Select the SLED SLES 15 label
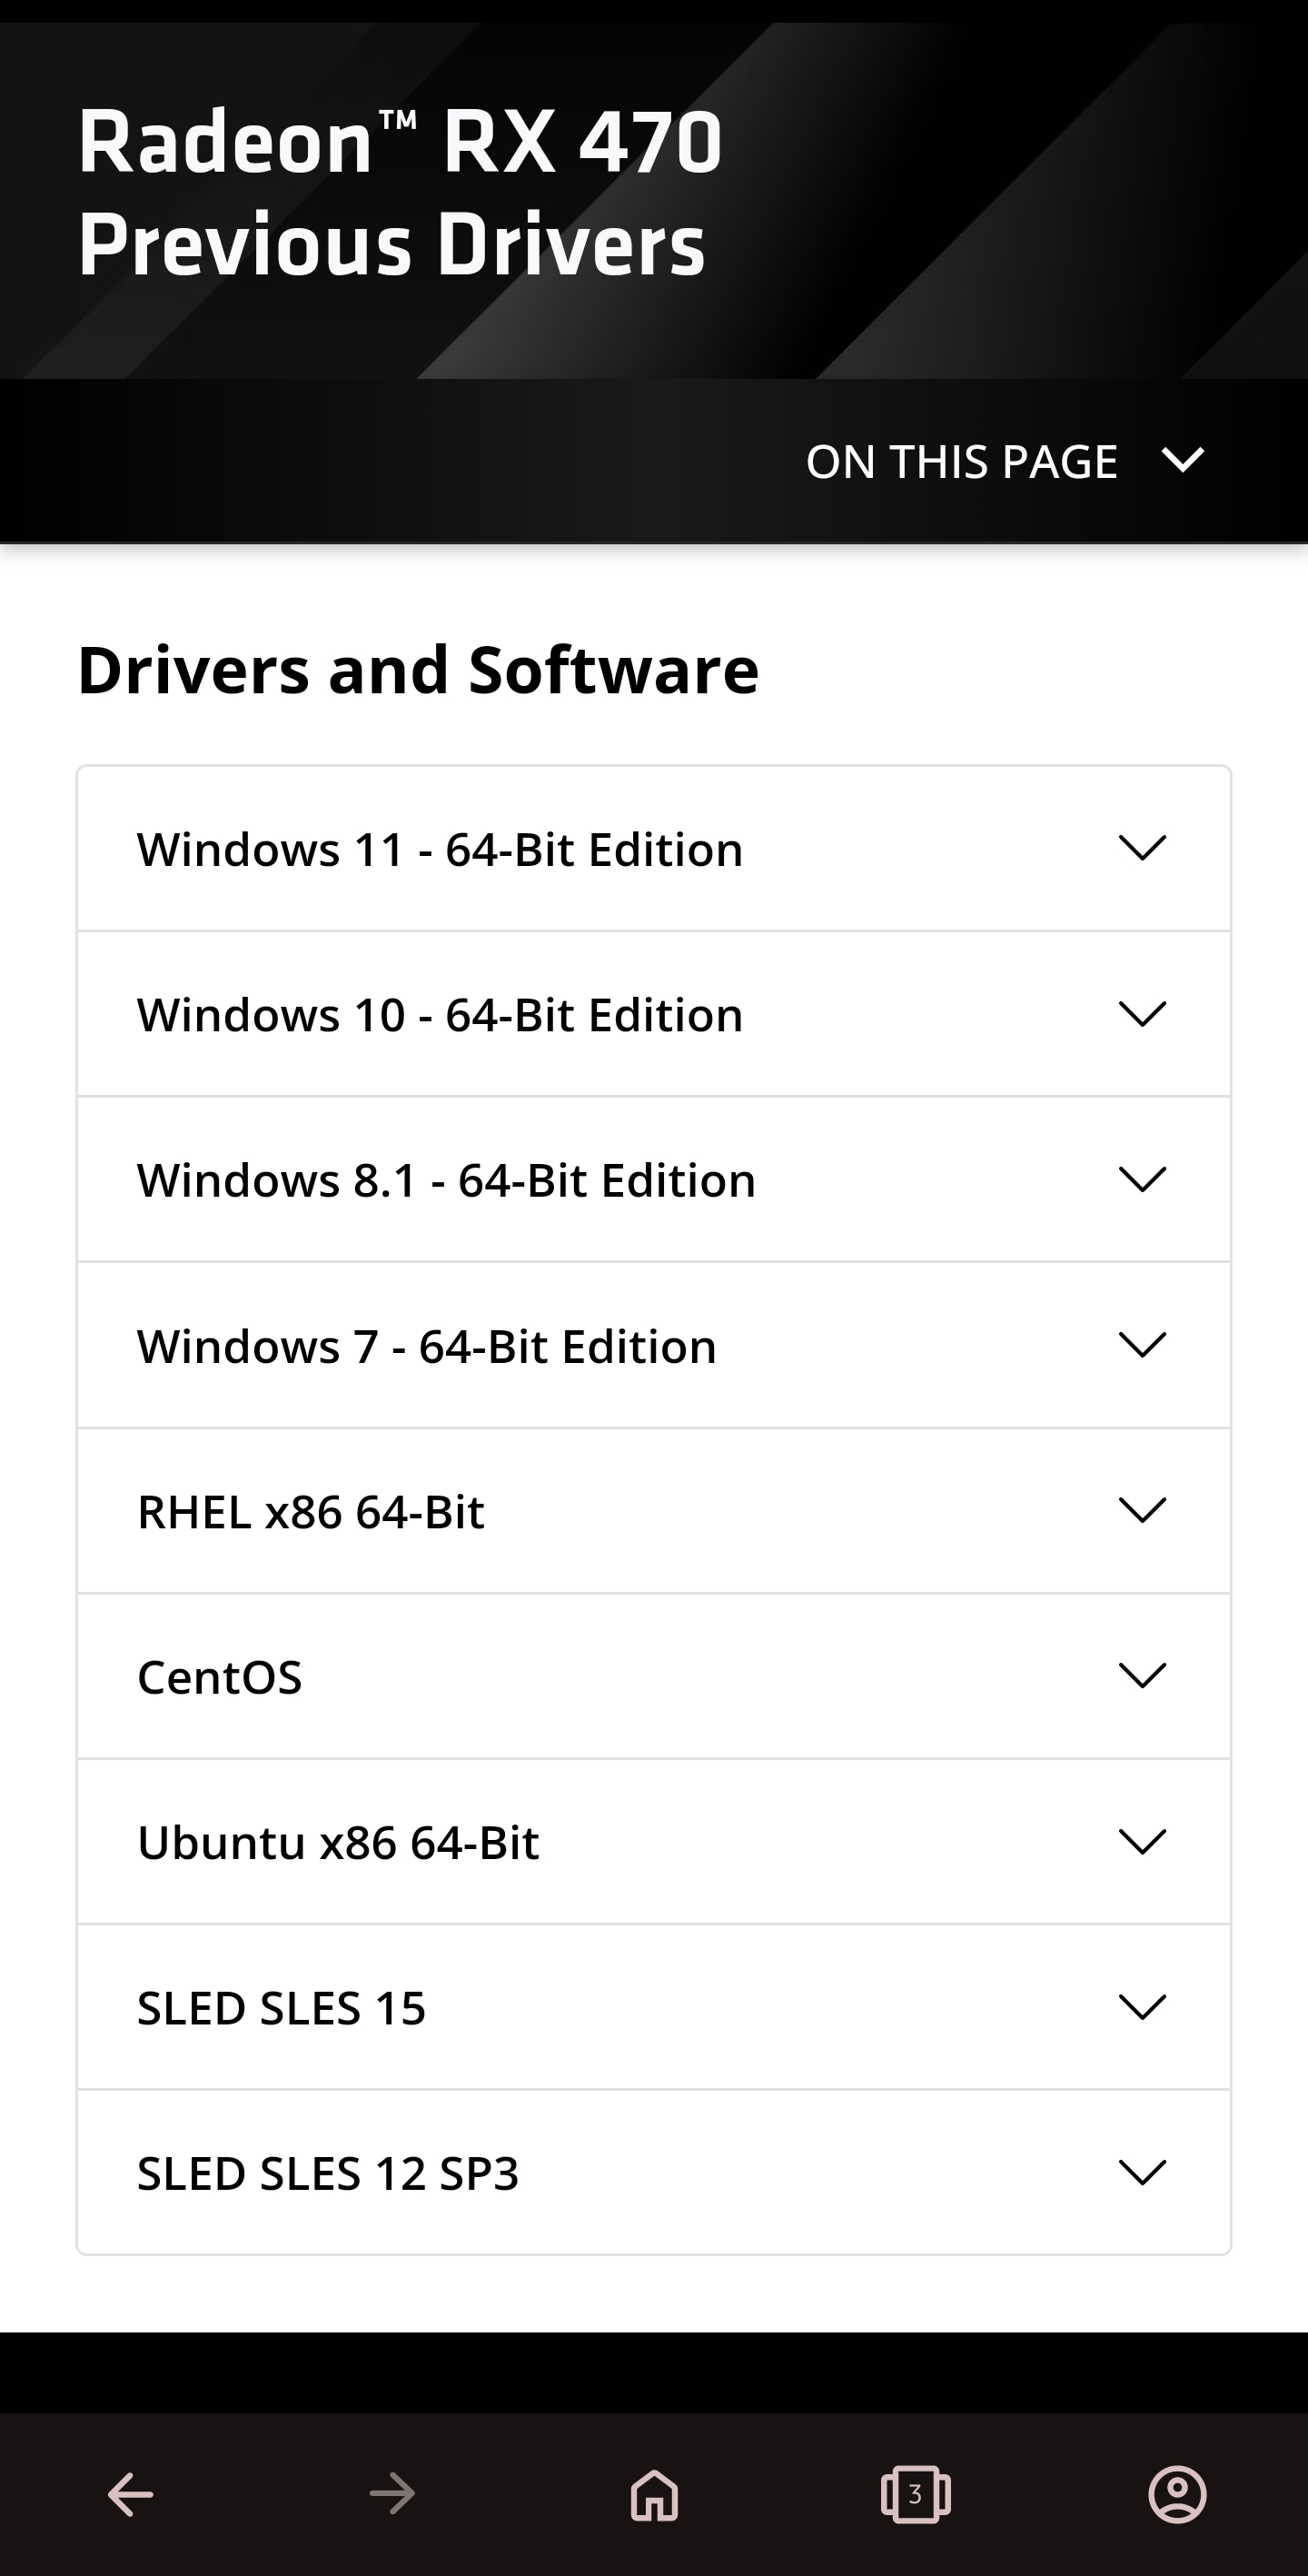The width and height of the screenshot is (1308, 2576). (x=282, y=2008)
